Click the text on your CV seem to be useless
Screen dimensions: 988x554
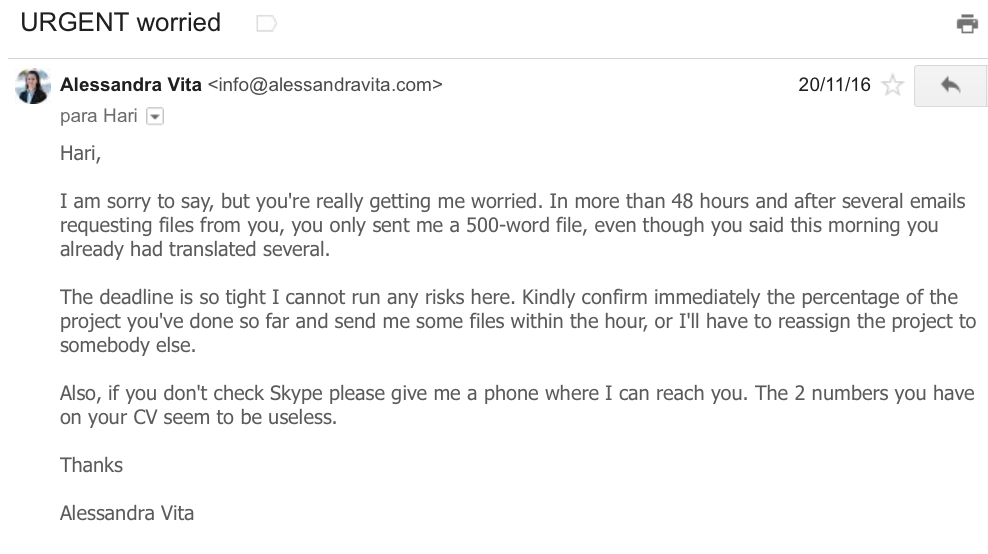198,417
